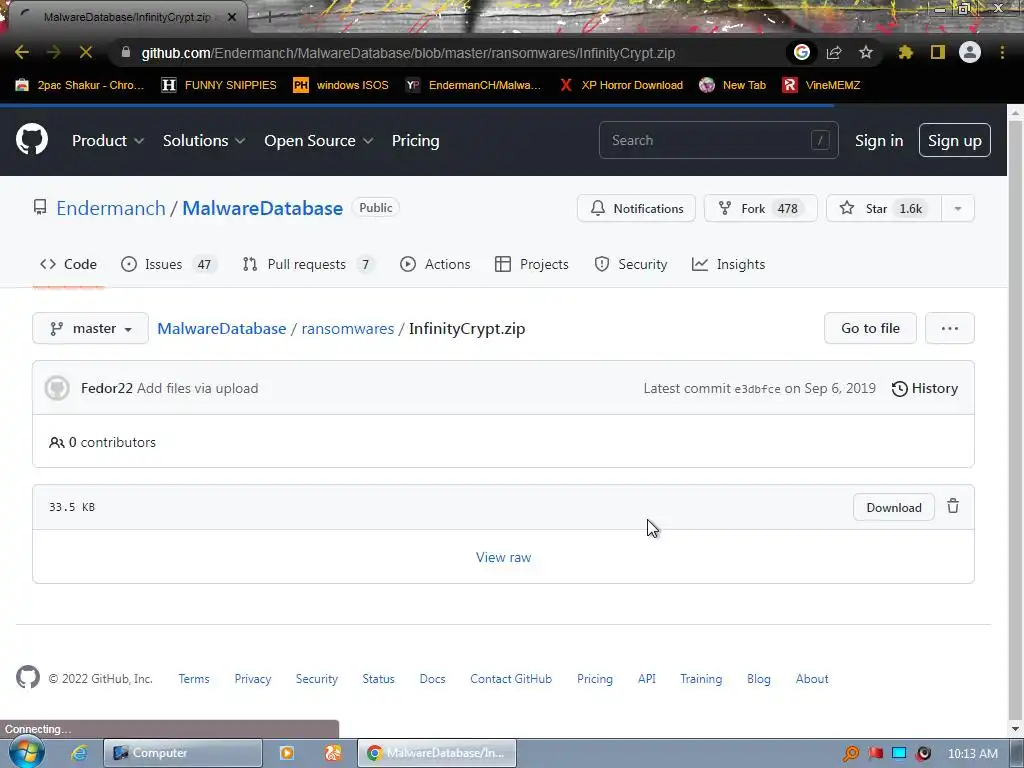Open the Terms footer link
This screenshot has width=1024, height=768.
tap(193, 679)
